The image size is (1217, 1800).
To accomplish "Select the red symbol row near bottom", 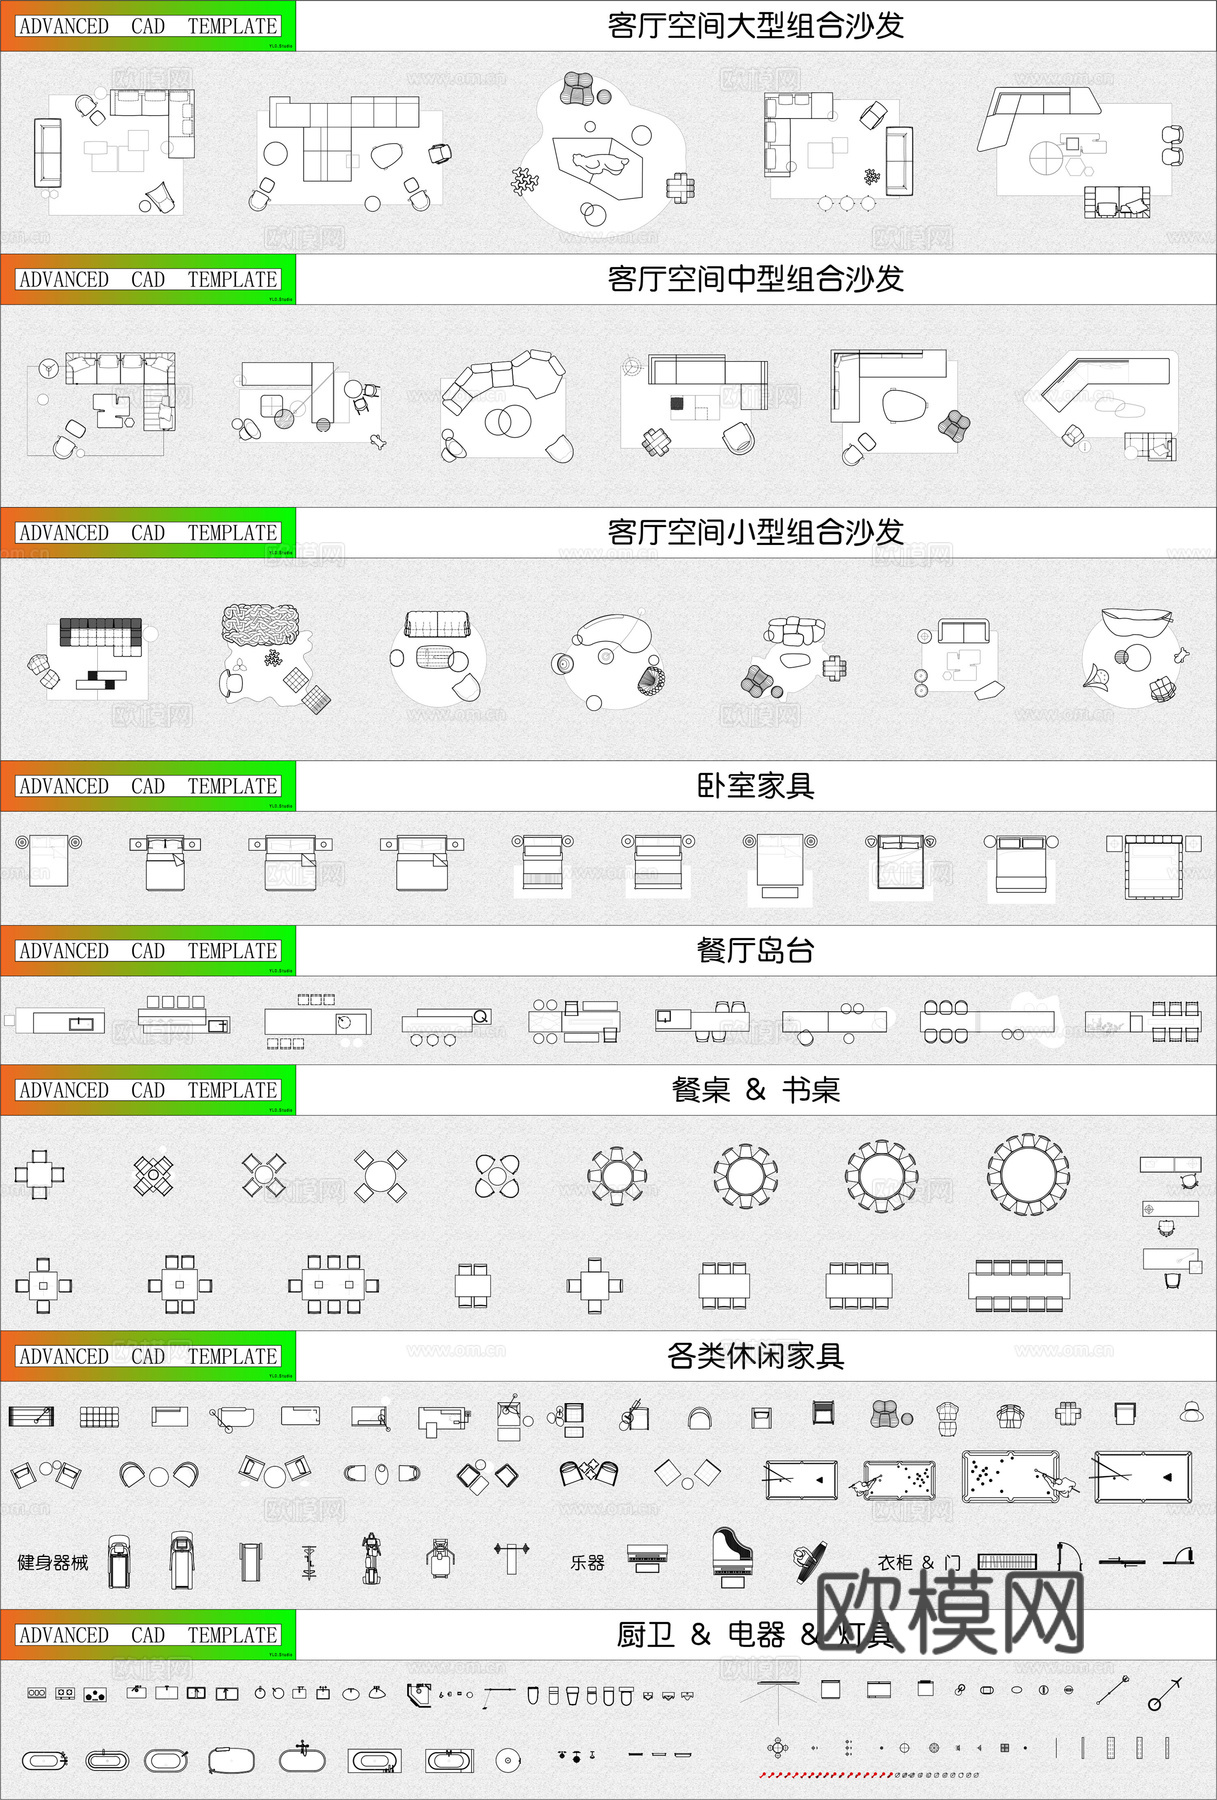I will 826,1776.
